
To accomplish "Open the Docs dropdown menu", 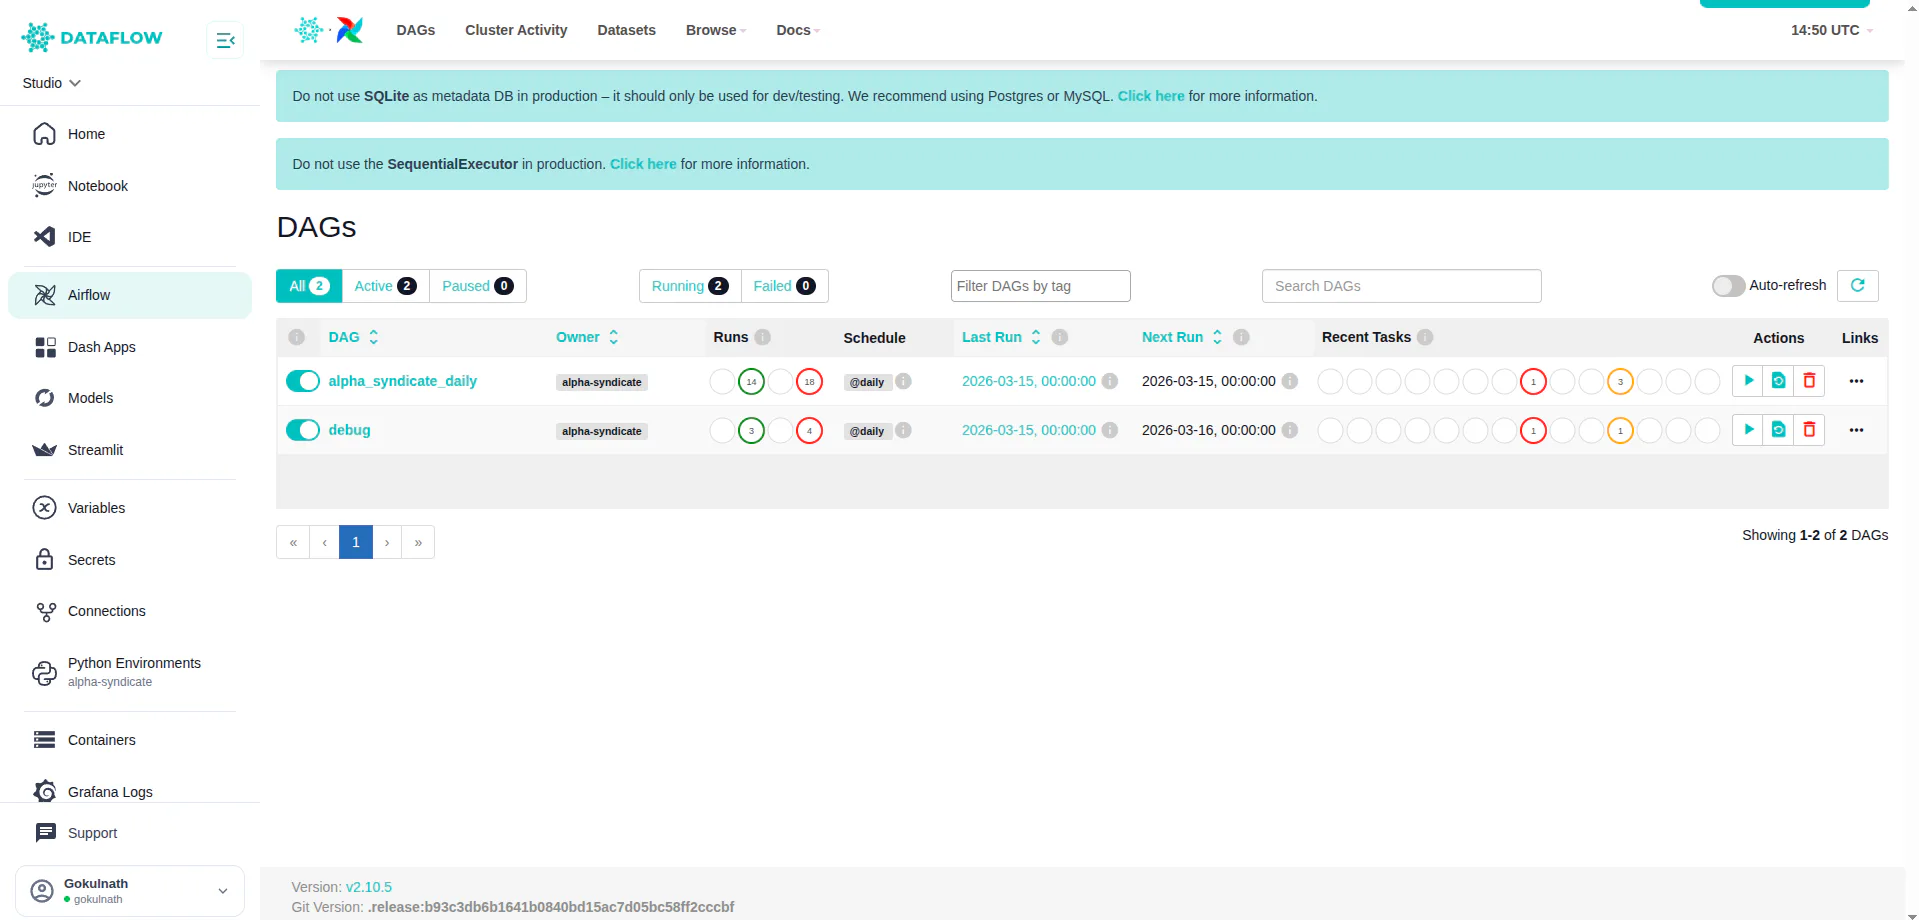I will coord(798,30).
